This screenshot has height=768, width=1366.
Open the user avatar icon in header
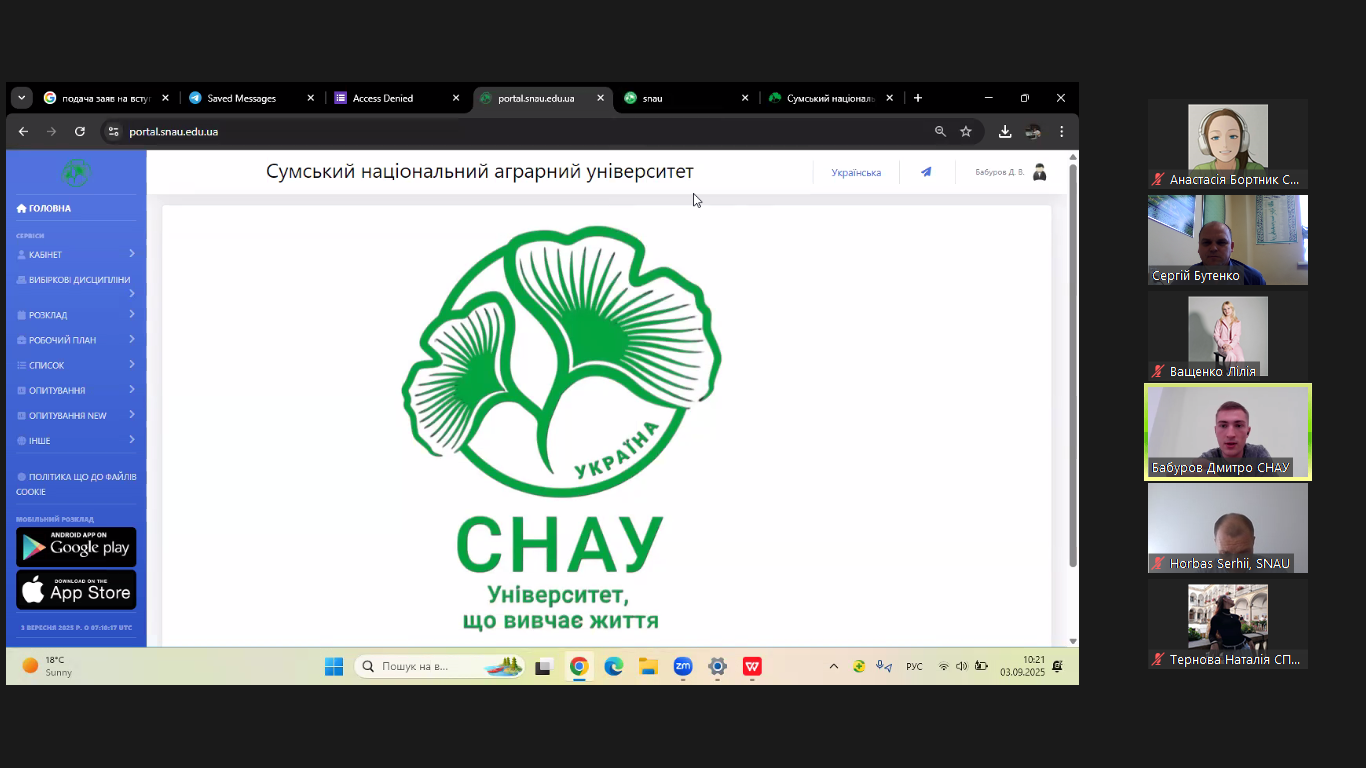pyautogui.click(x=1039, y=172)
